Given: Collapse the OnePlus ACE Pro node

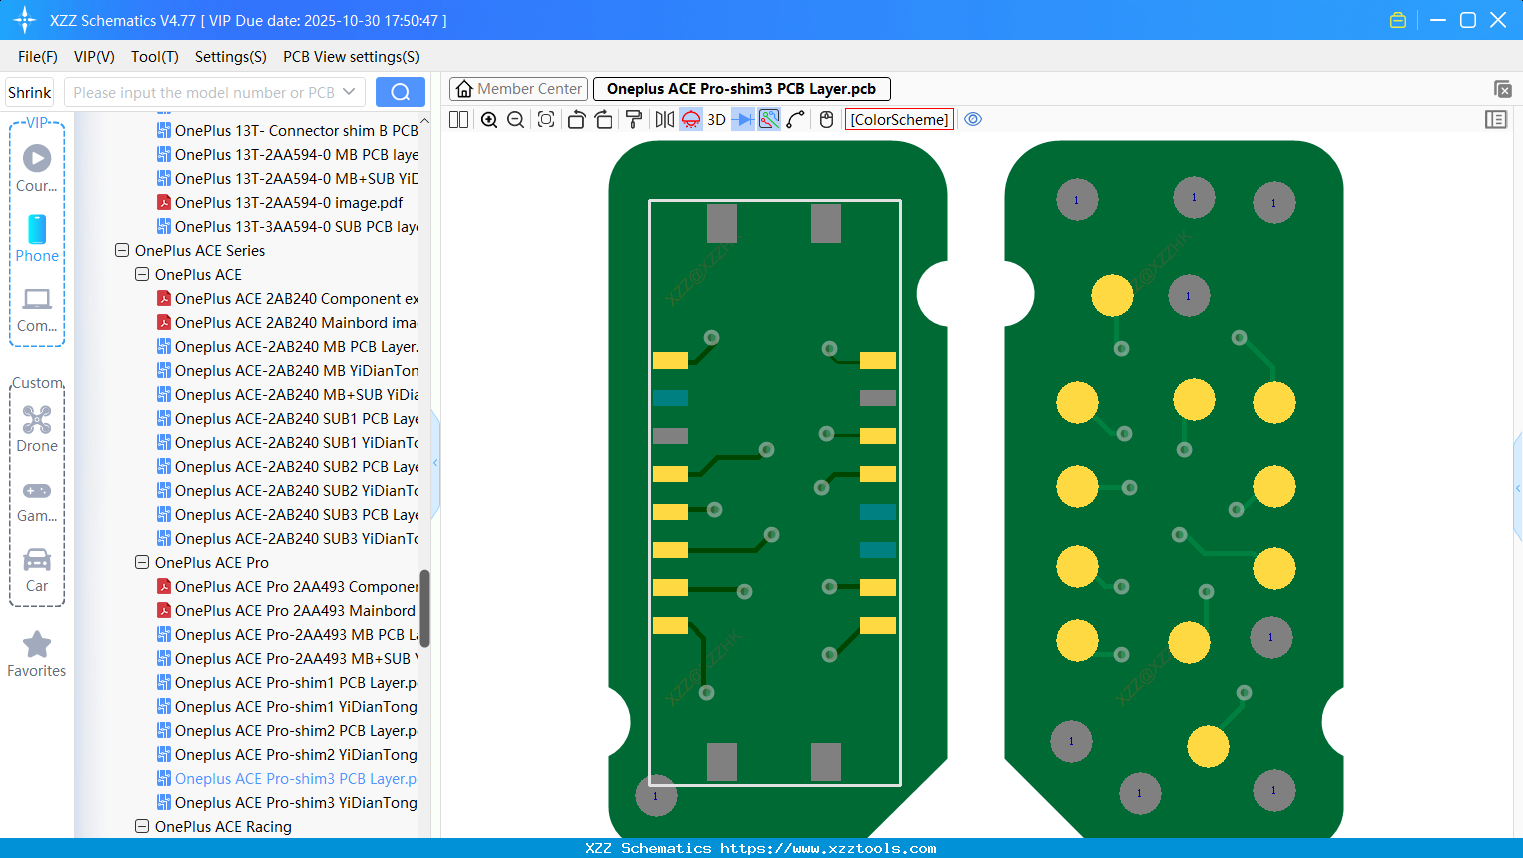Looking at the screenshot, I should click(x=142, y=562).
